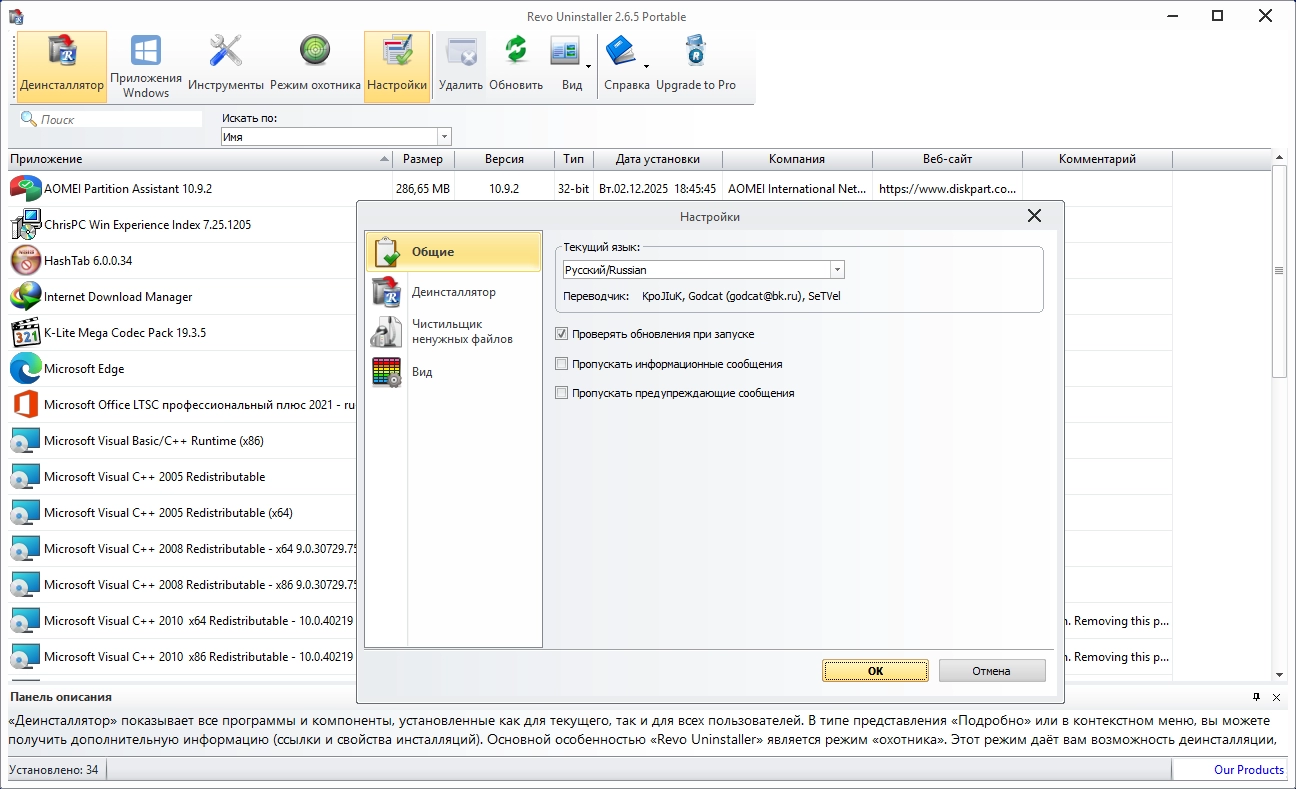Confirm the settings dialog with OK
This screenshot has width=1296, height=789.
[x=876, y=671]
